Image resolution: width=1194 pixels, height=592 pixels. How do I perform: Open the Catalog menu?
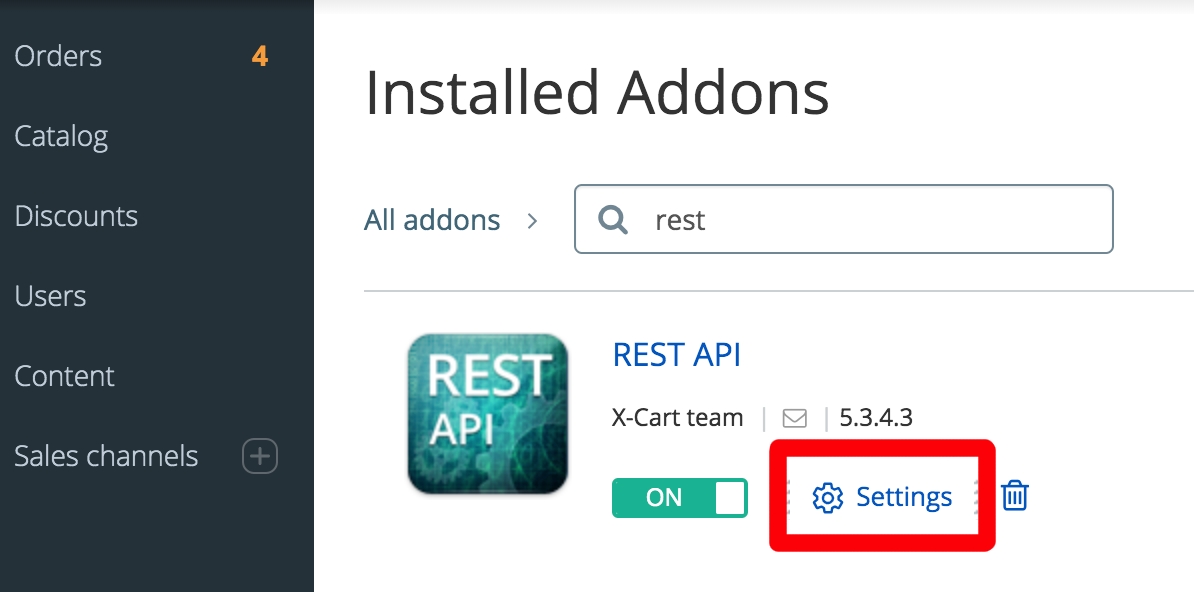pos(61,136)
